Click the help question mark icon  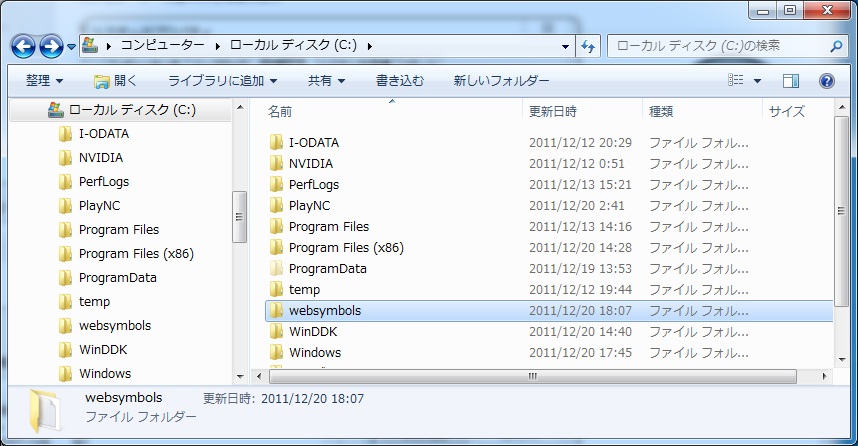click(x=826, y=81)
